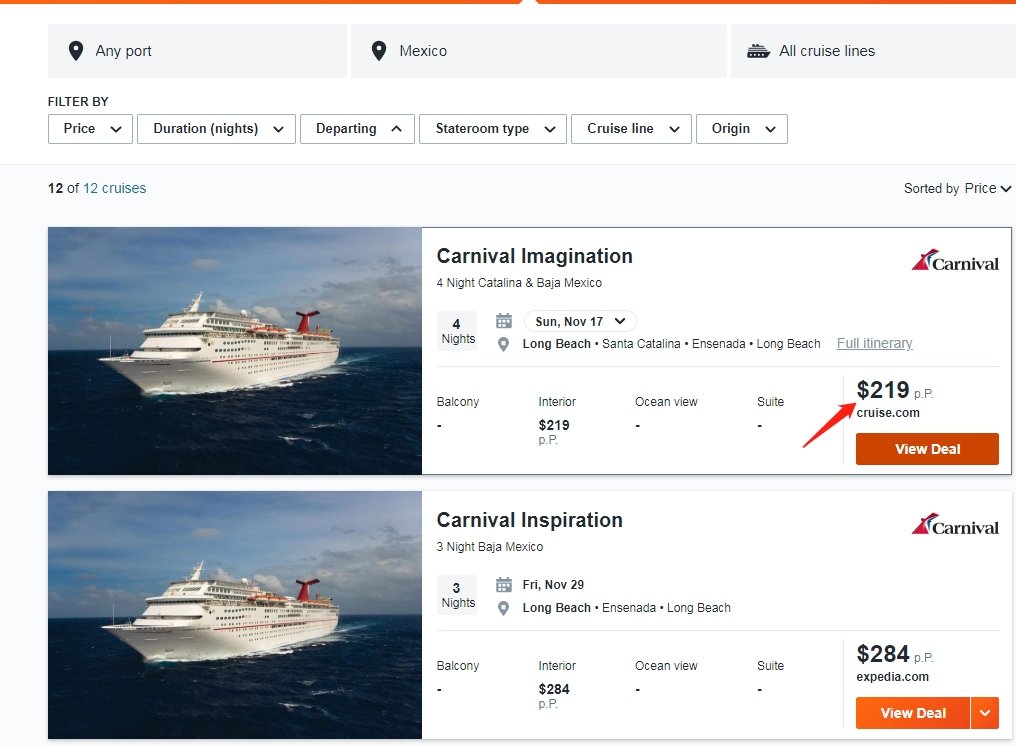The width and height of the screenshot is (1016, 746).
Task: Click the ship icon beside All cruise lines
Action: pyautogui.click(x=758, y=51)
